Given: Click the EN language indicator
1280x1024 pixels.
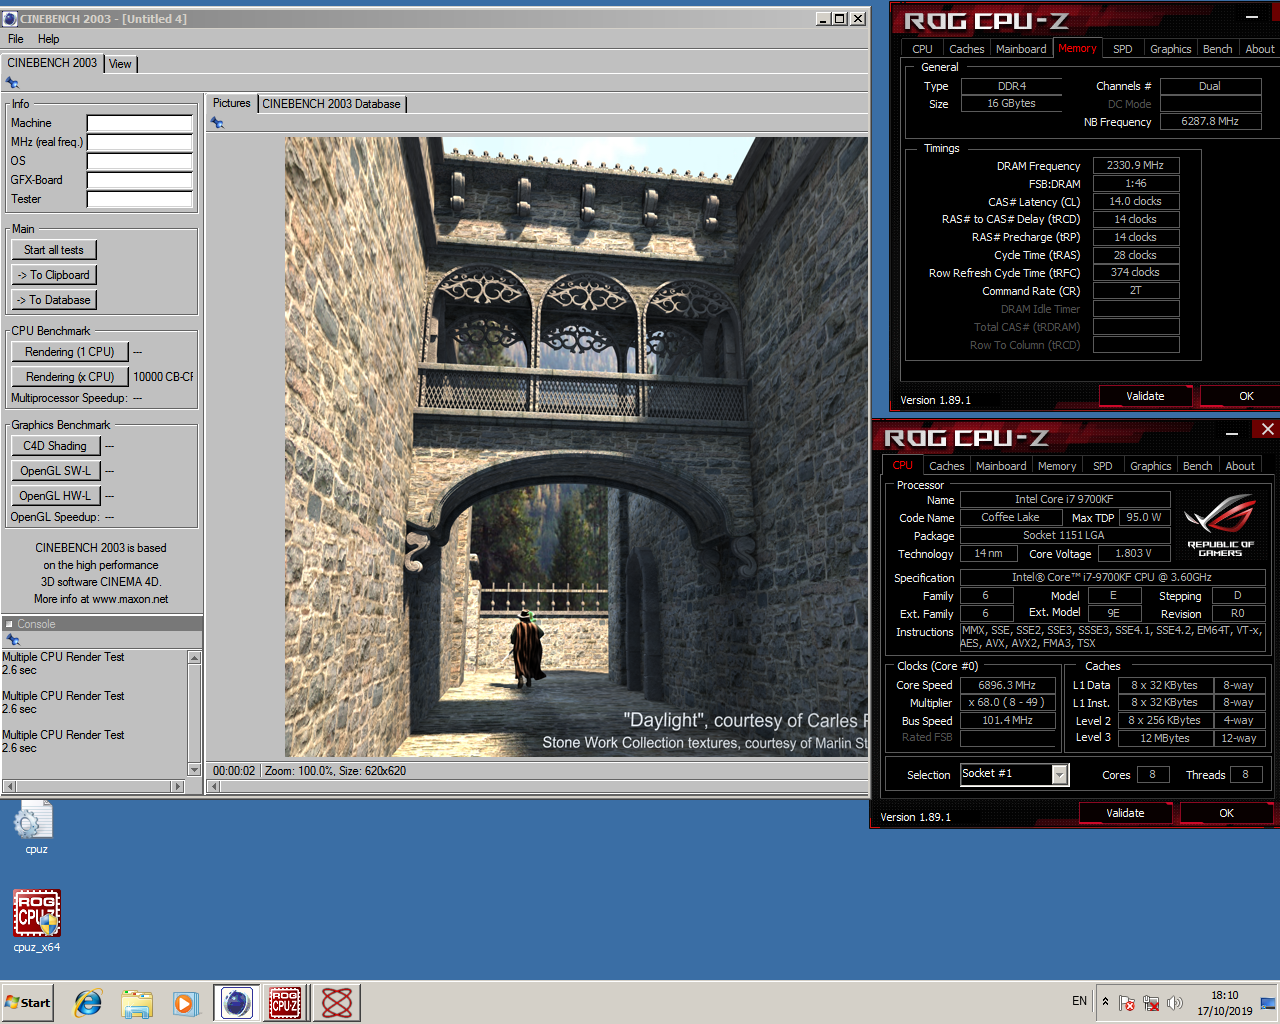Looking at the screenshot, I should (1079, 1001).
